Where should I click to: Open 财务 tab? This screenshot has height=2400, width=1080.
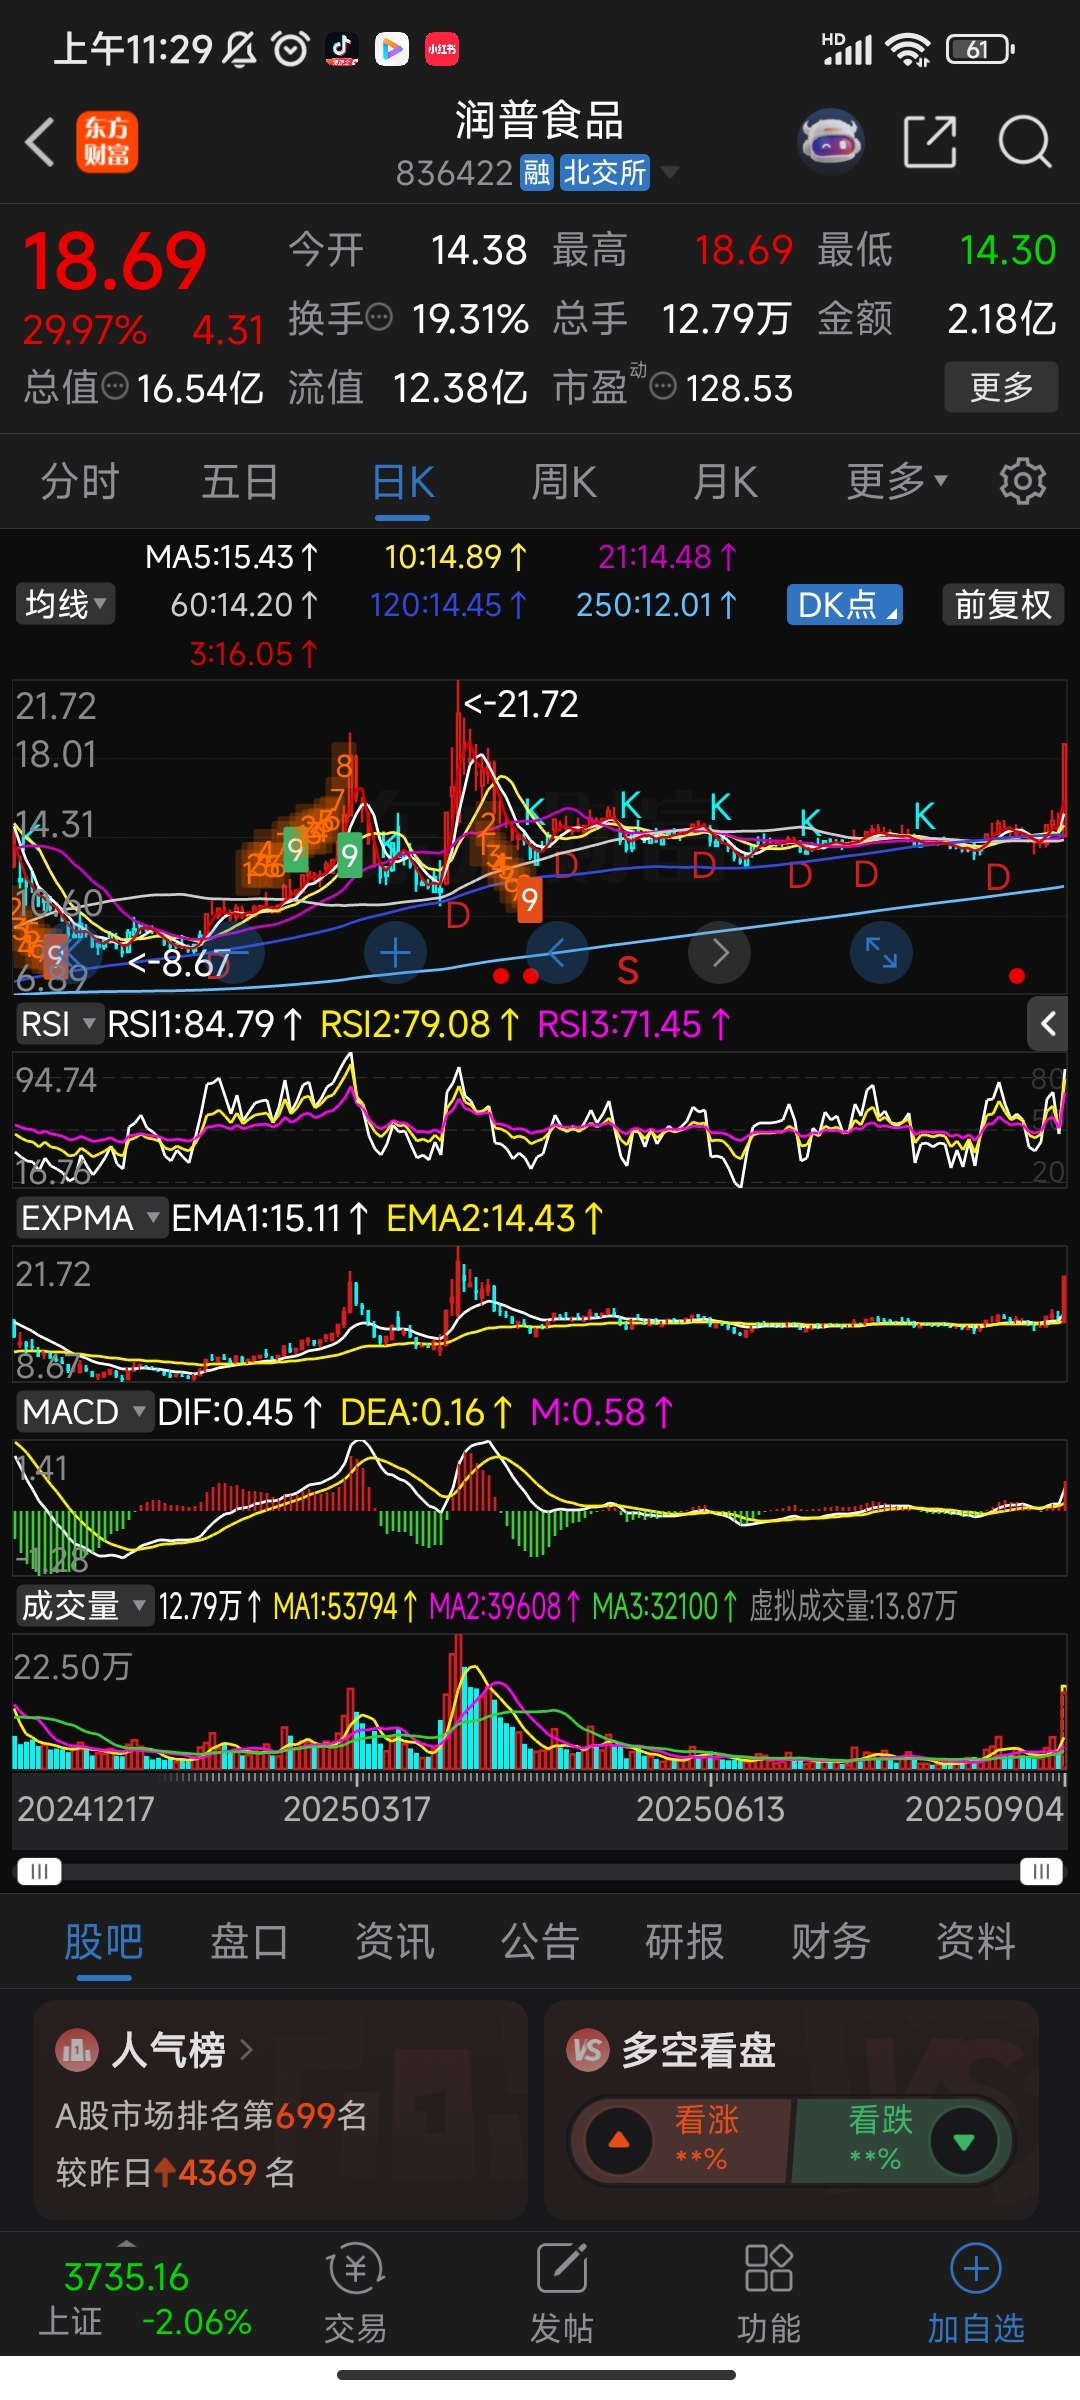tap(831, 1942)
